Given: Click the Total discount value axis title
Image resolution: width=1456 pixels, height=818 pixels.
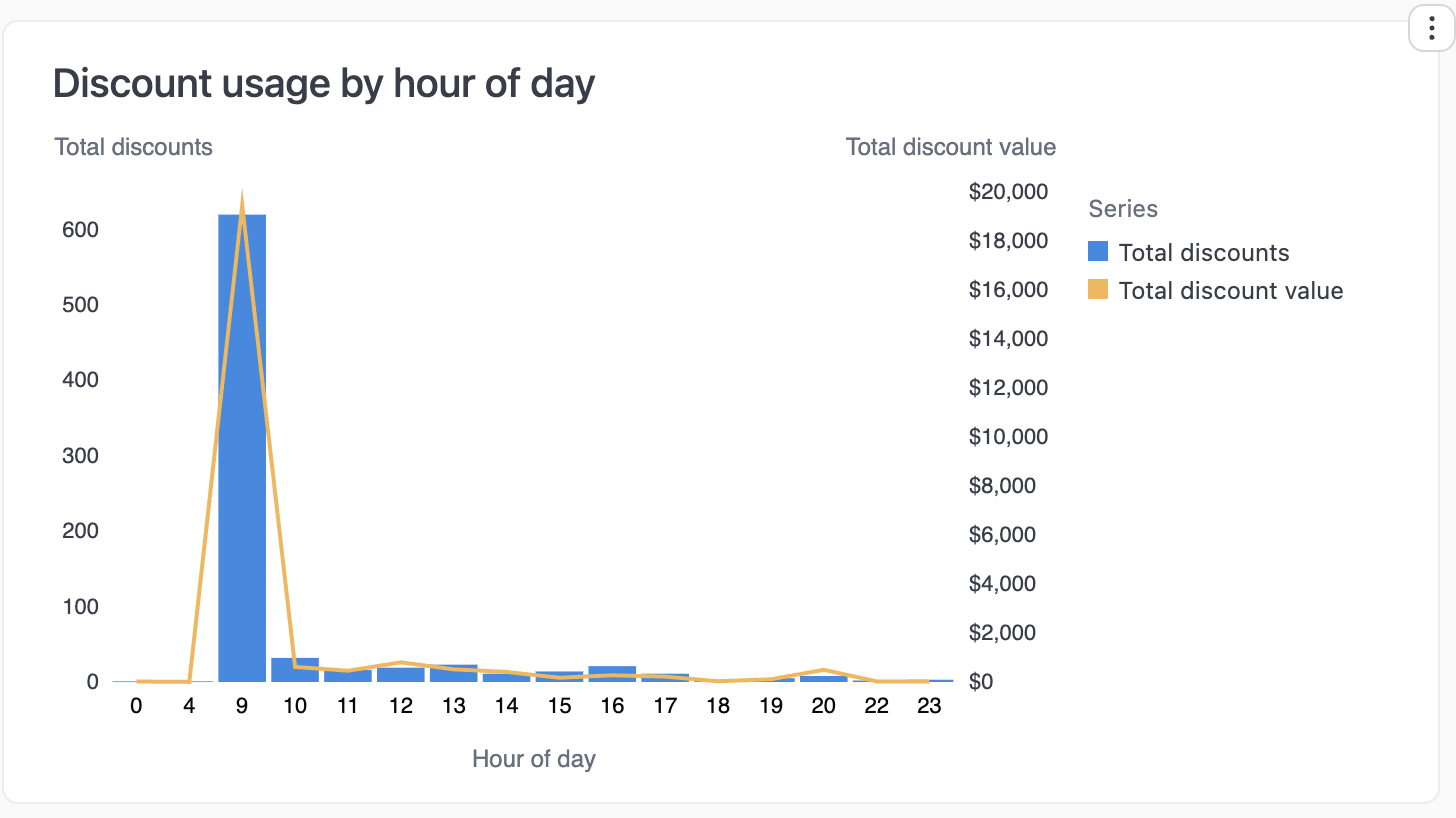Looking at the screenshot, I should [950, 146].
